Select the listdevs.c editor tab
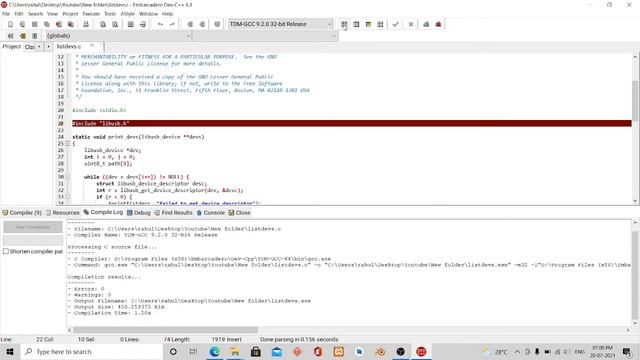 [69, 47]
